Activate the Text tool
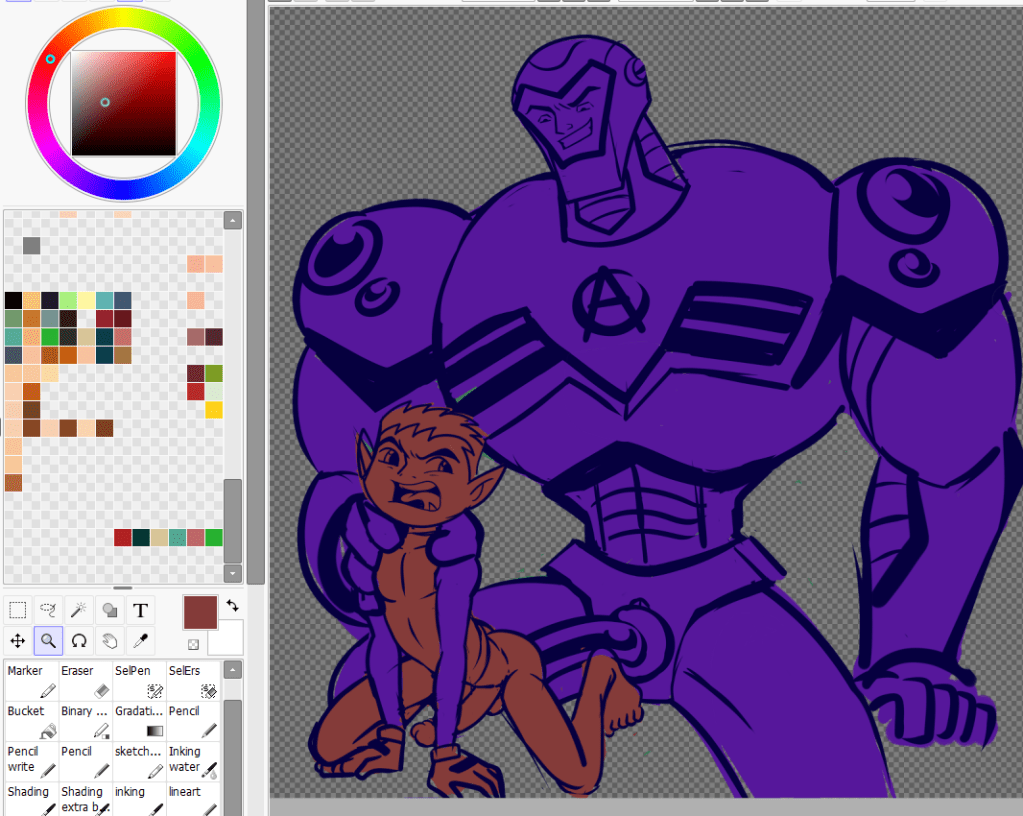1023x816 pixels. pos(140,610)
